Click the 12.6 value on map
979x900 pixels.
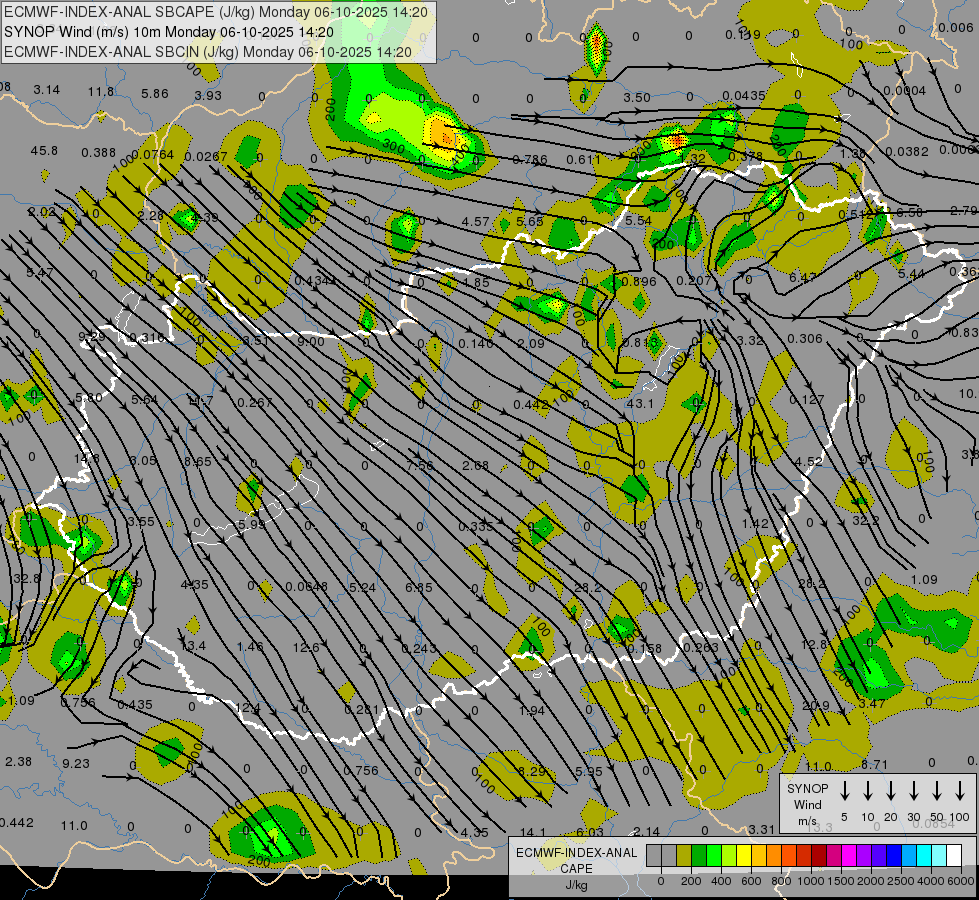tap(306, 647)
